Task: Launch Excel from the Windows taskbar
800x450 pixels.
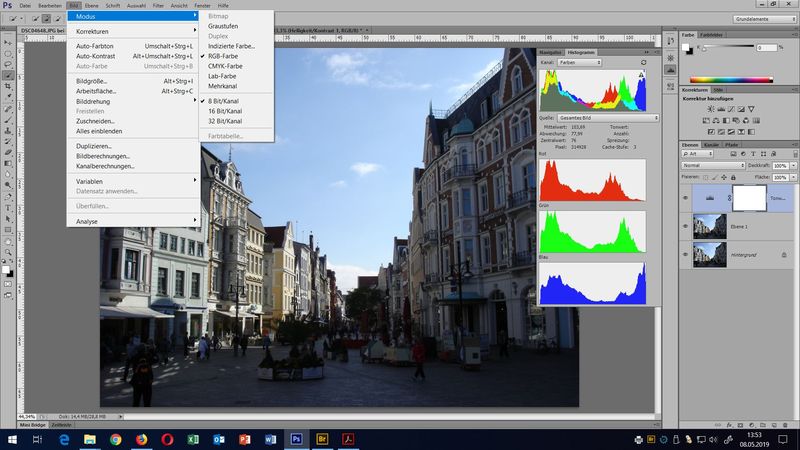Action: pos(193,439)
